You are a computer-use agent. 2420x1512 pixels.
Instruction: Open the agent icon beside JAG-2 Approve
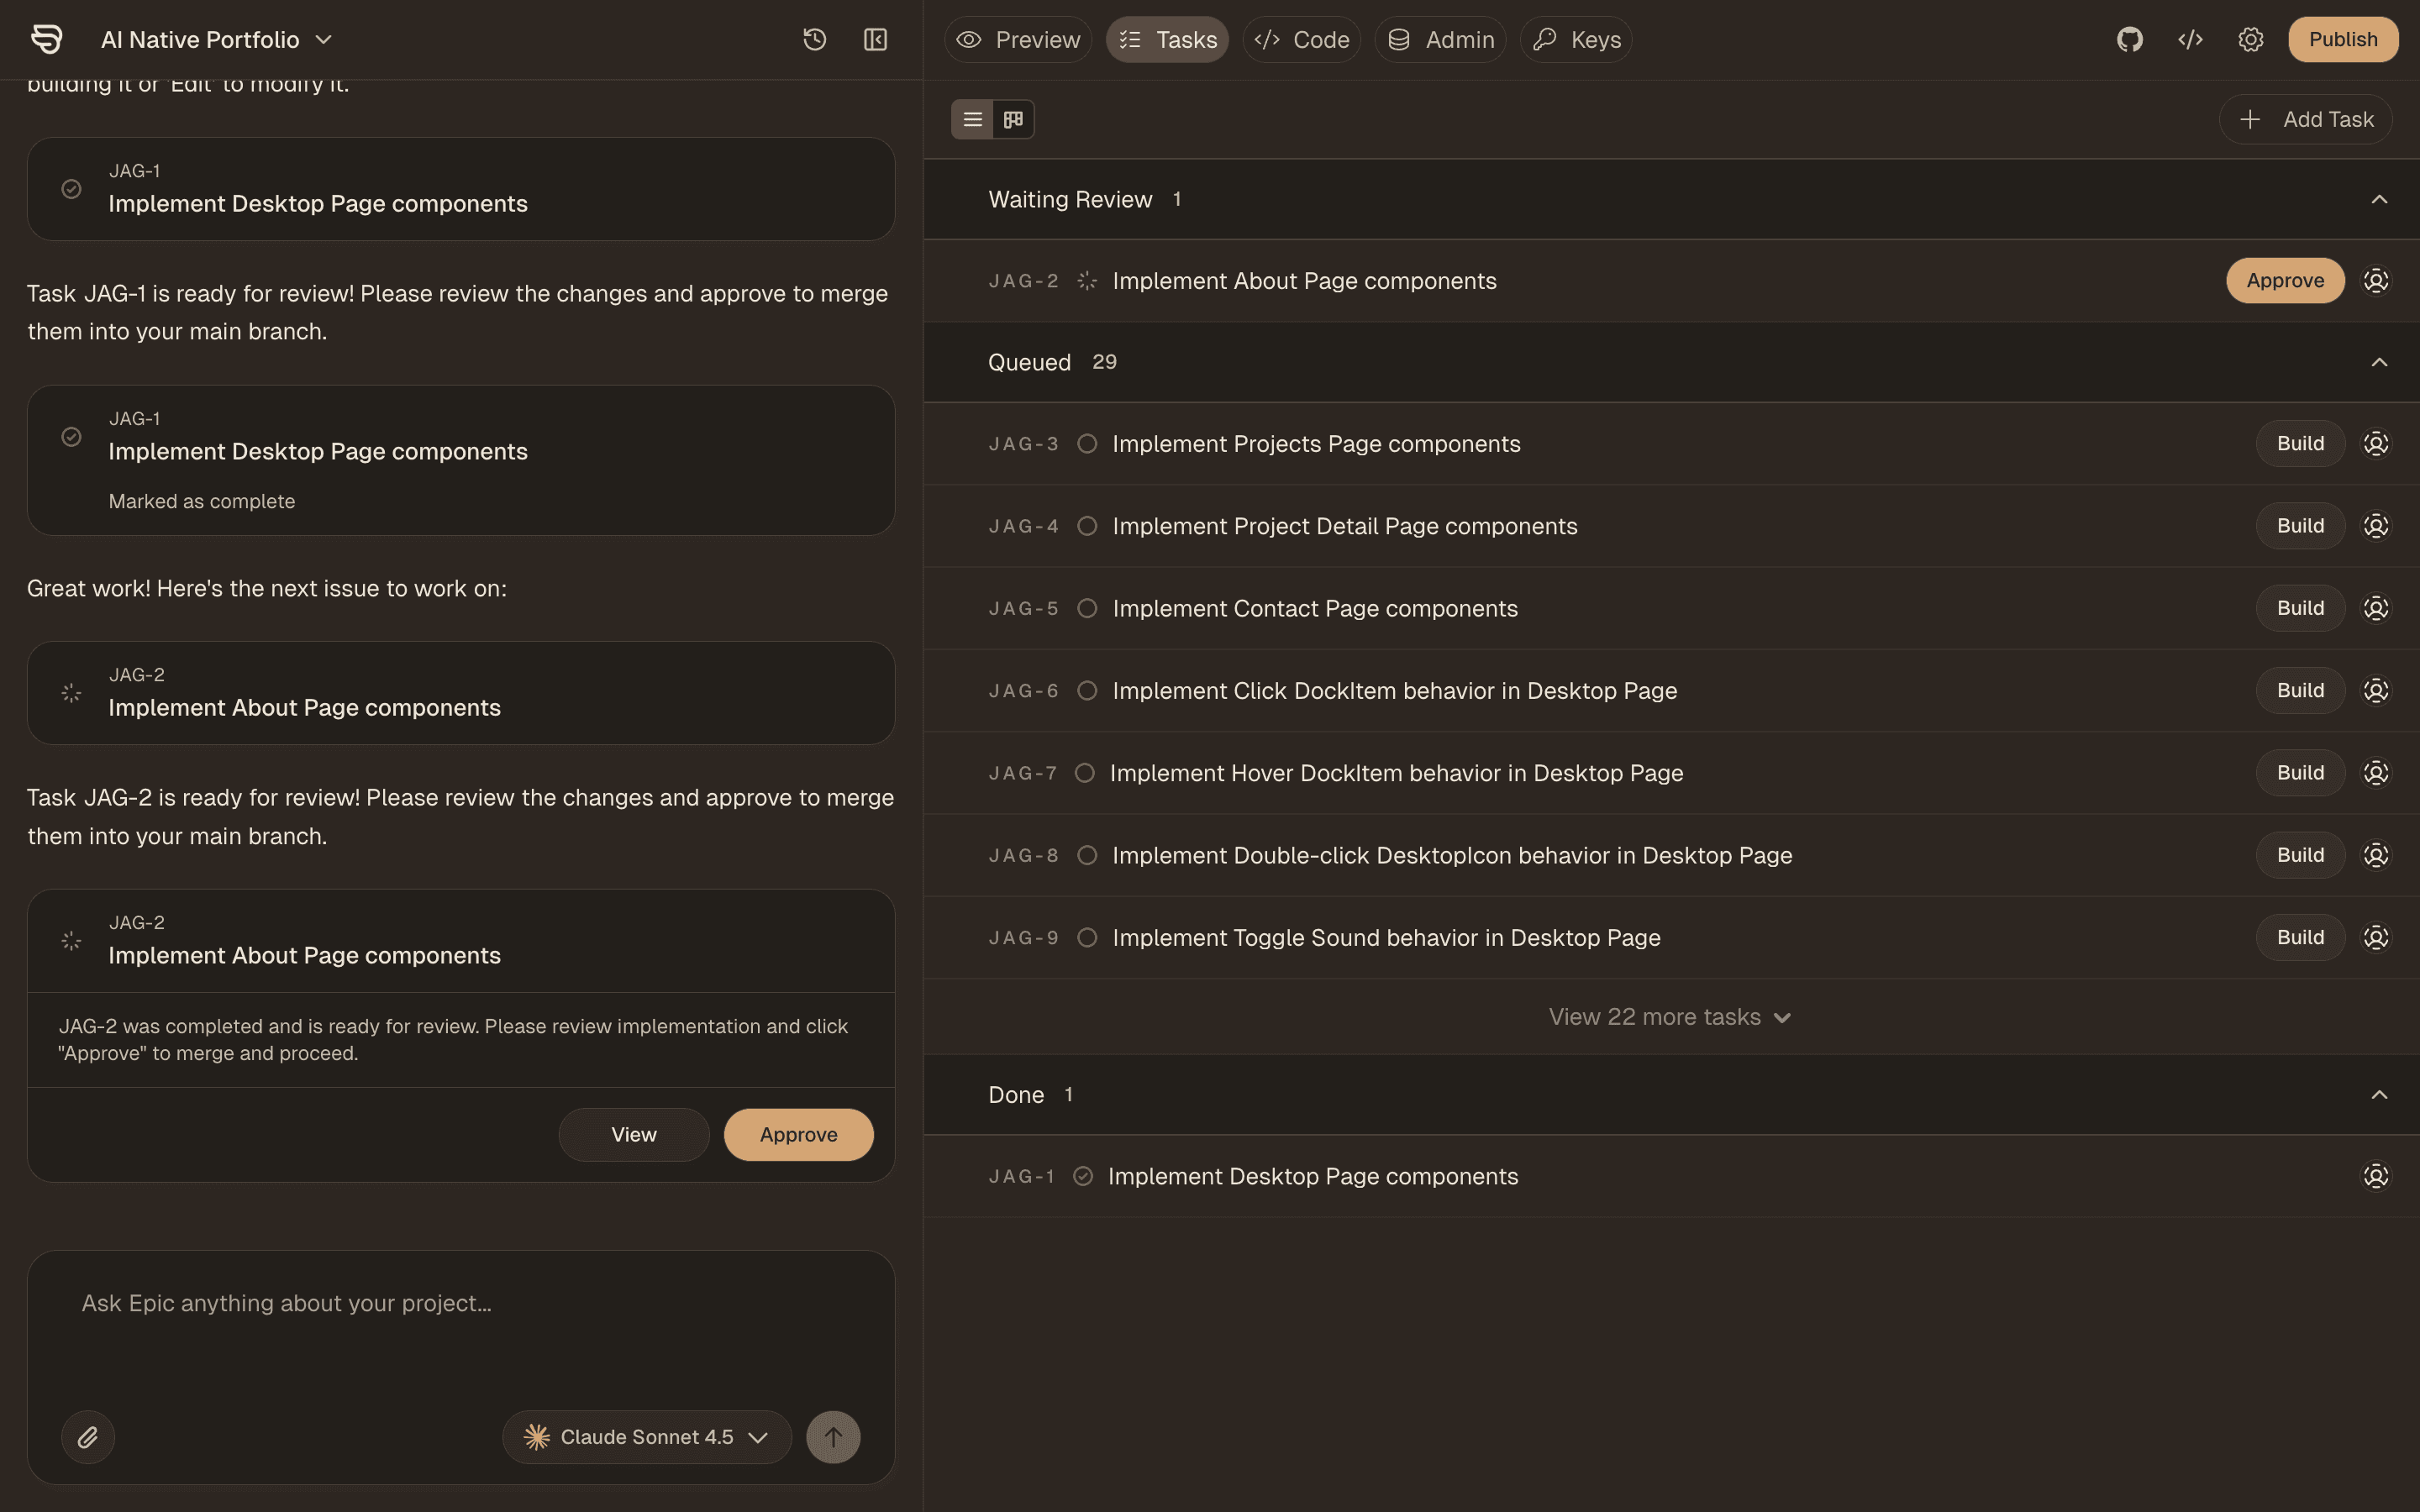point(2375,280)
